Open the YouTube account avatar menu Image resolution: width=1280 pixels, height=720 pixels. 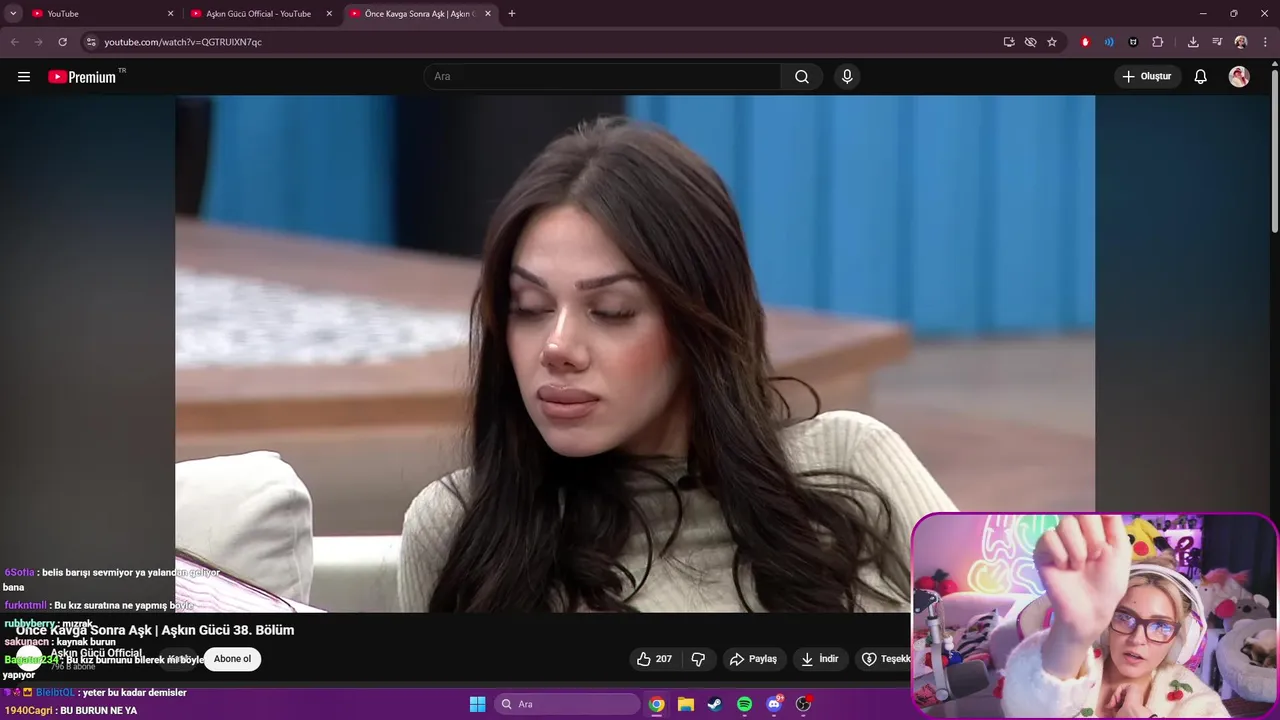click(1239, 77)
